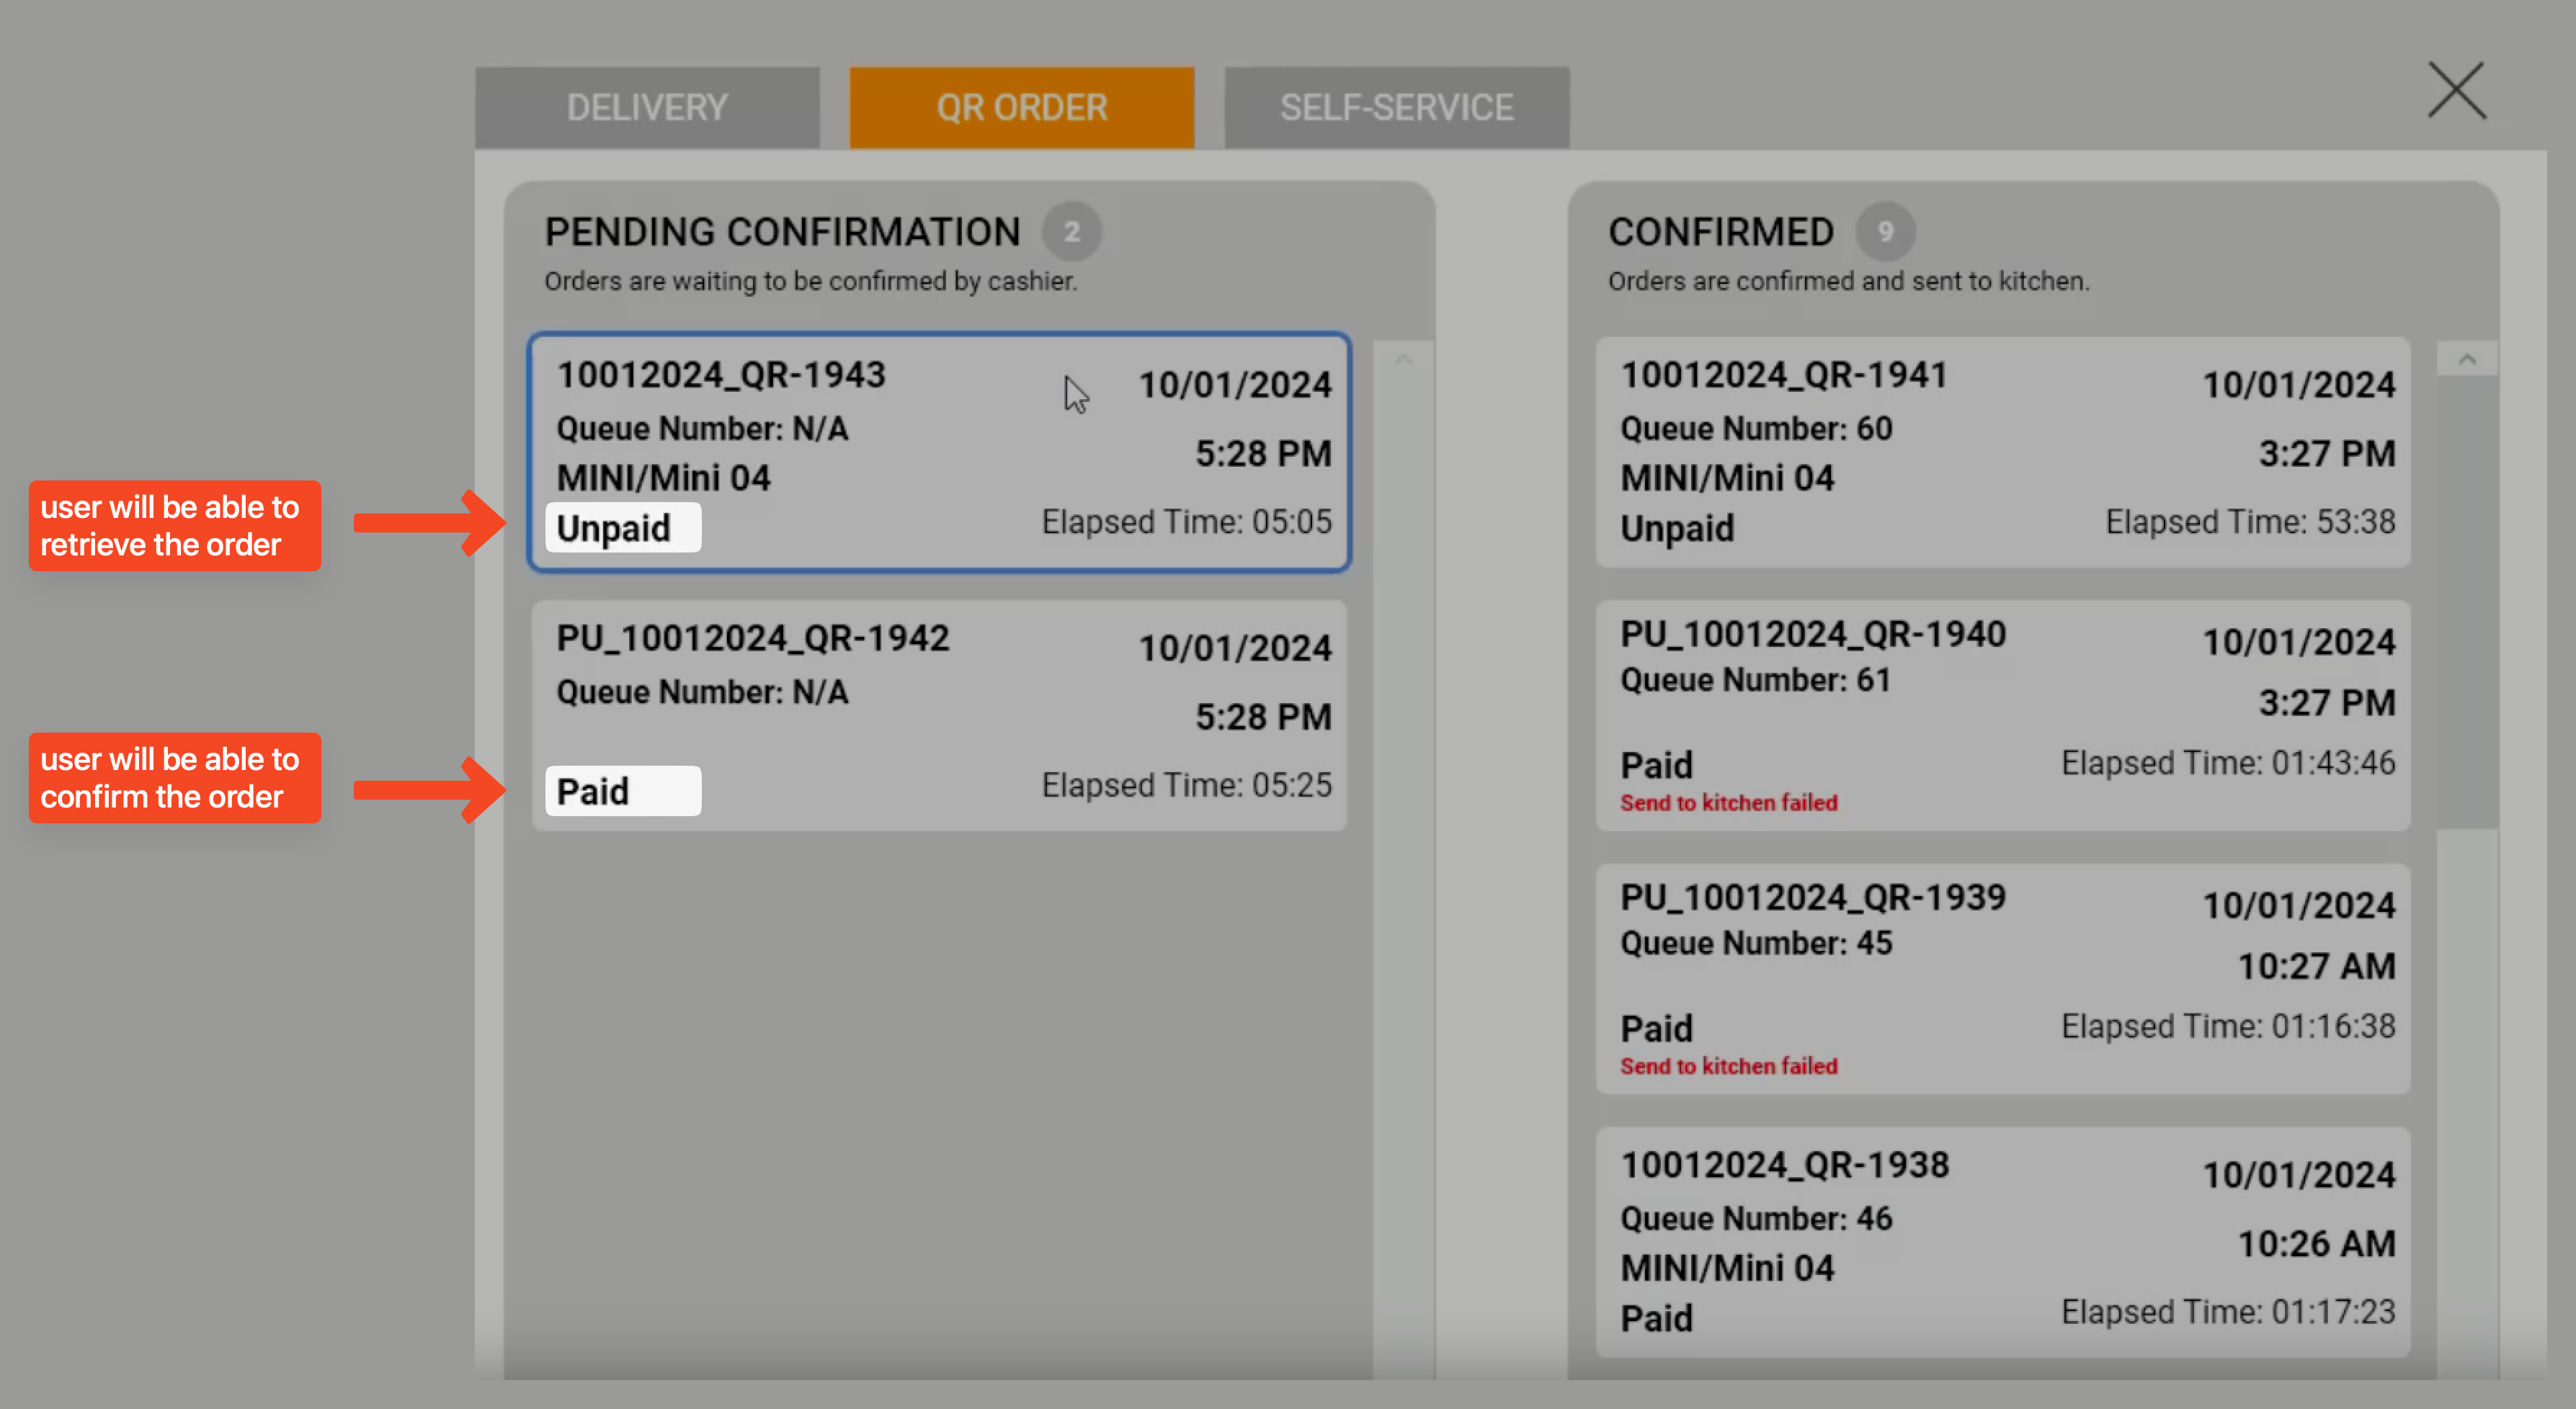Click the PENDING CONFIRMATION heading
Viewport: 2576px width, 1409px height.
[782, 232]
